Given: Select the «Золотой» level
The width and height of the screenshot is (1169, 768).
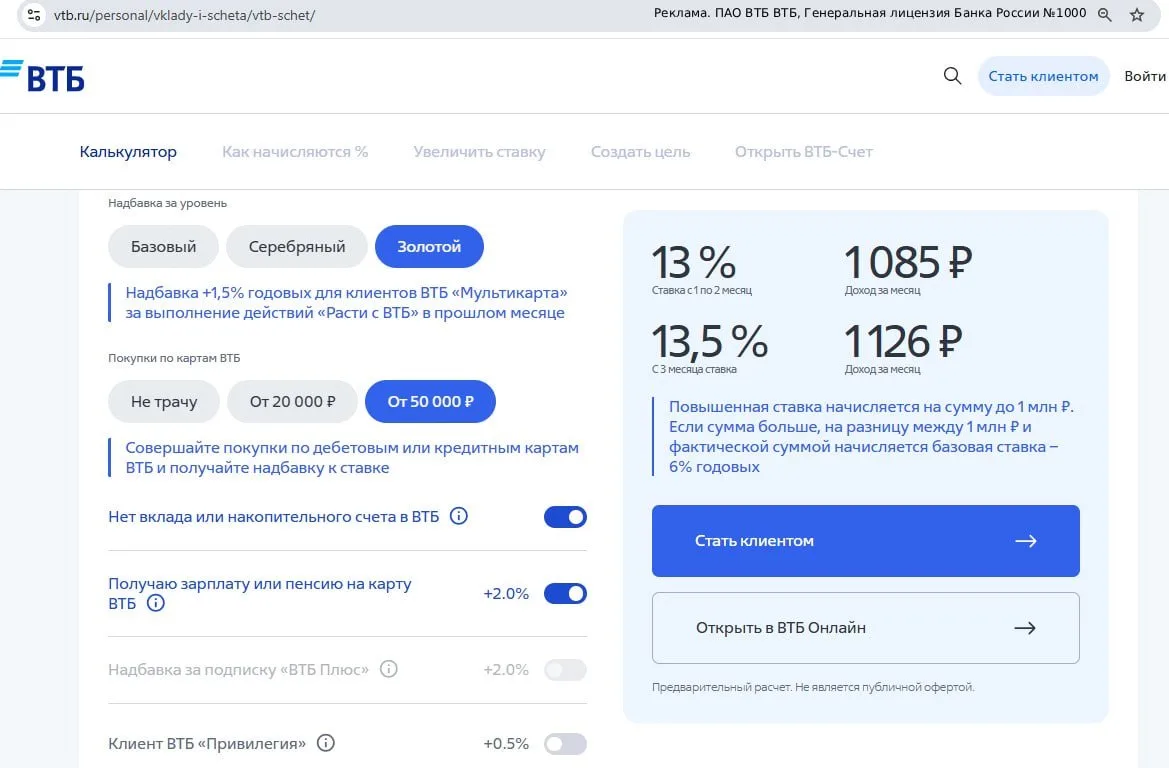Looking at the screenshot, I should [429, 246].
